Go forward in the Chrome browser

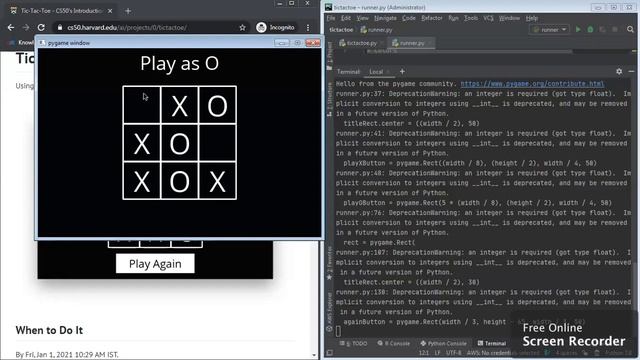(26, 27)
